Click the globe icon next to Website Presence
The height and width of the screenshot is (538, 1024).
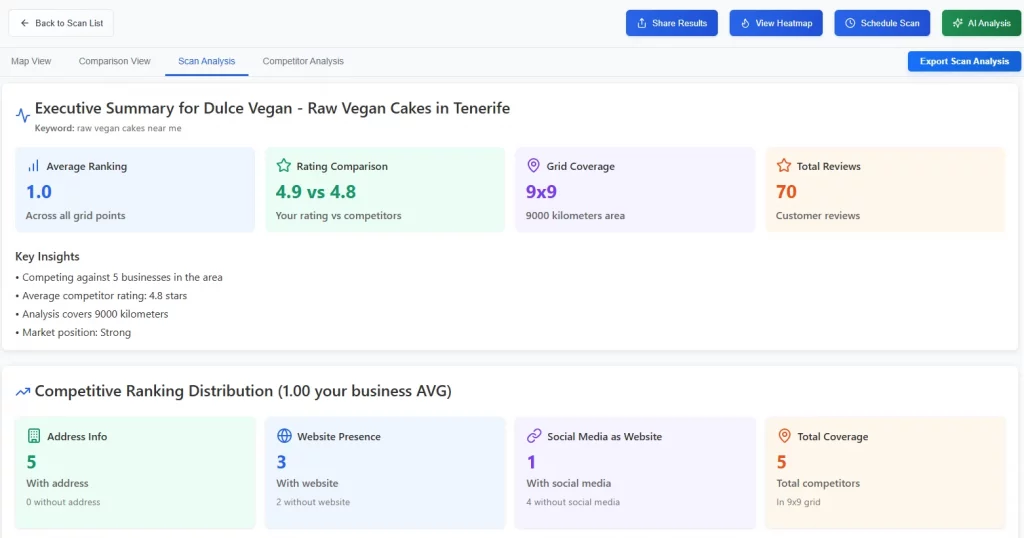click(284, 435)
